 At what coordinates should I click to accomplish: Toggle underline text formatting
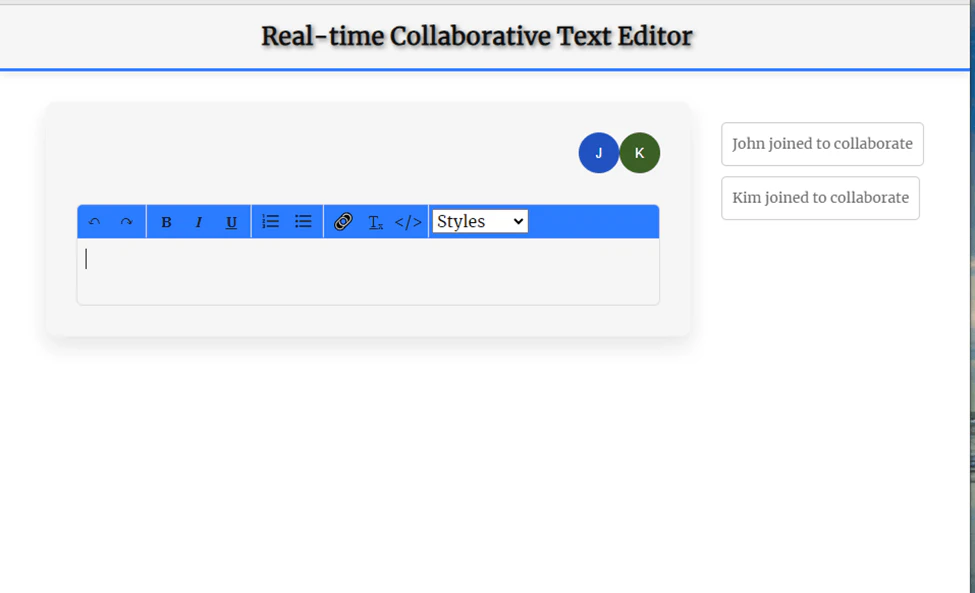click(230, 221)
